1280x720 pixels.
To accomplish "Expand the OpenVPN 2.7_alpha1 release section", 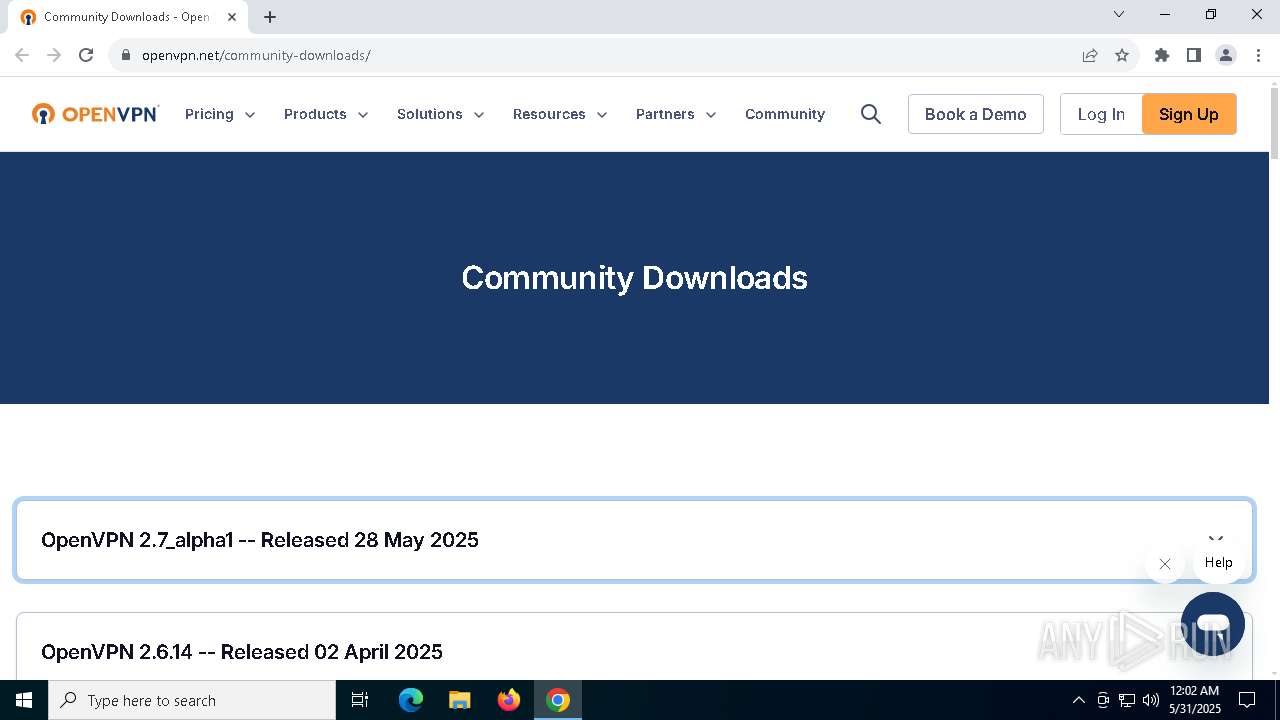I will [635, 540].
